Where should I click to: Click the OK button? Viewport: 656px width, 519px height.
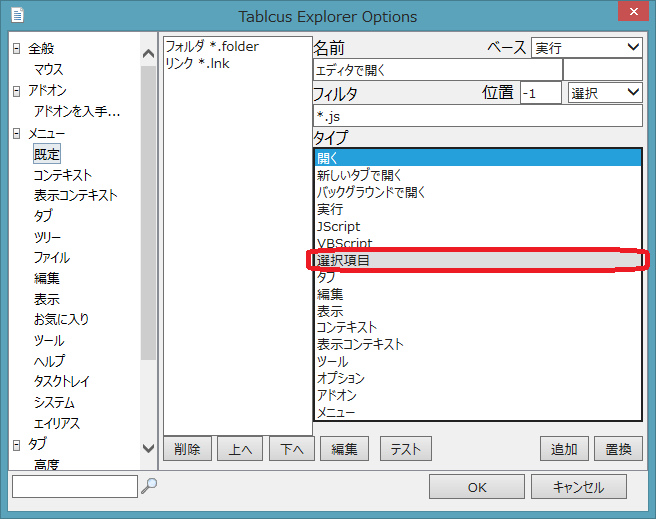477,487
